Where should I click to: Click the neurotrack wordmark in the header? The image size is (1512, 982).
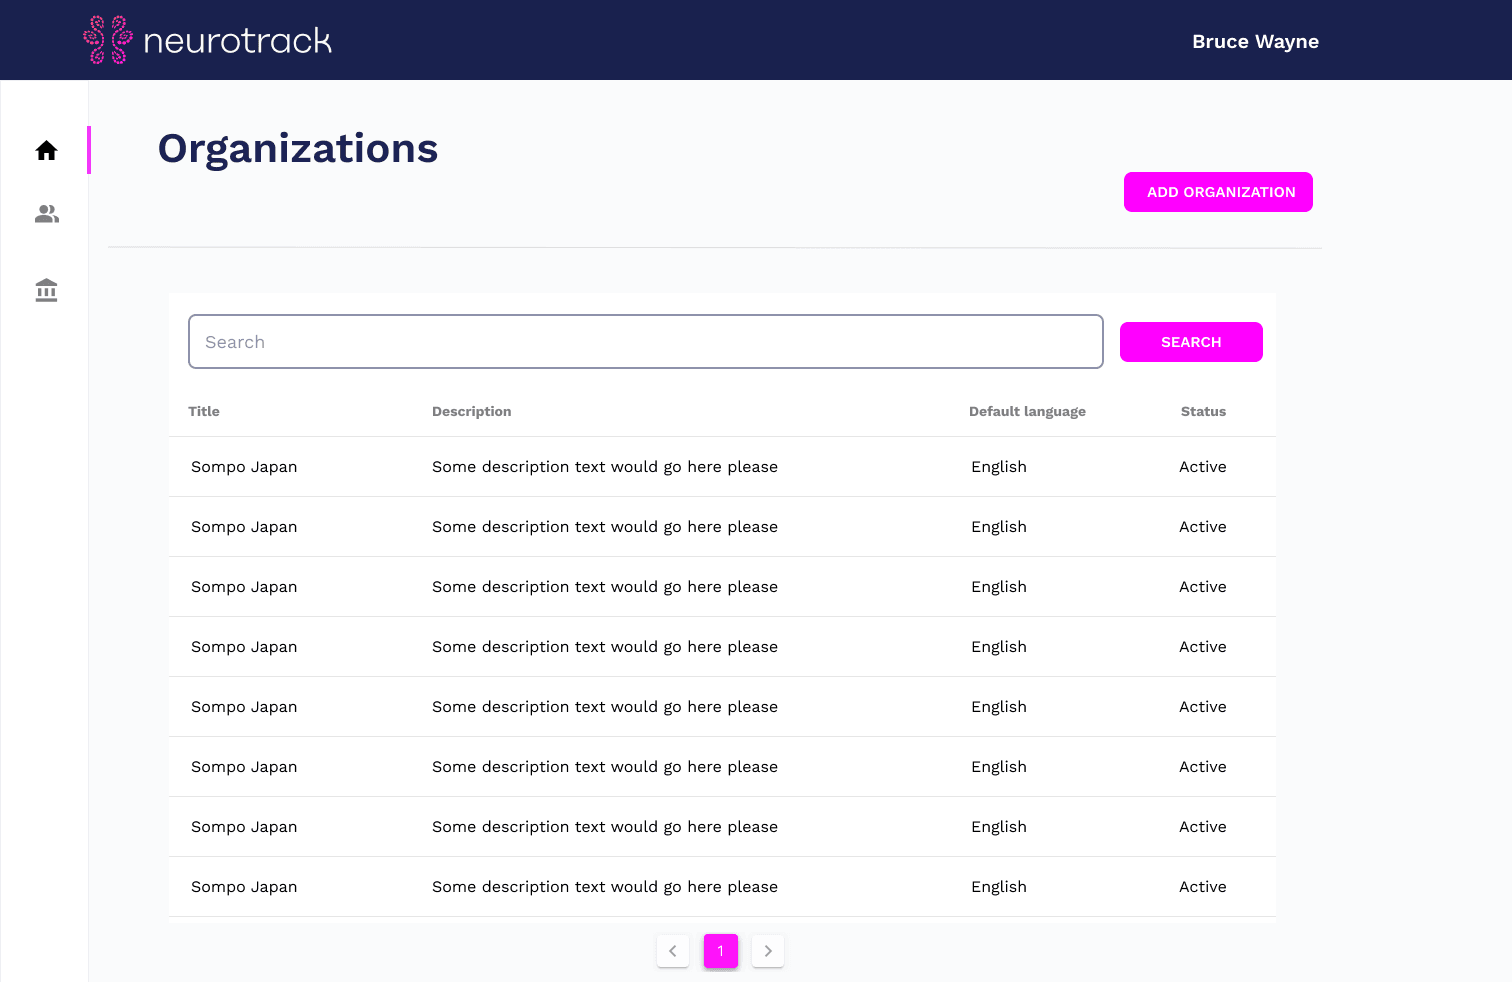click(x=238, y=40)
